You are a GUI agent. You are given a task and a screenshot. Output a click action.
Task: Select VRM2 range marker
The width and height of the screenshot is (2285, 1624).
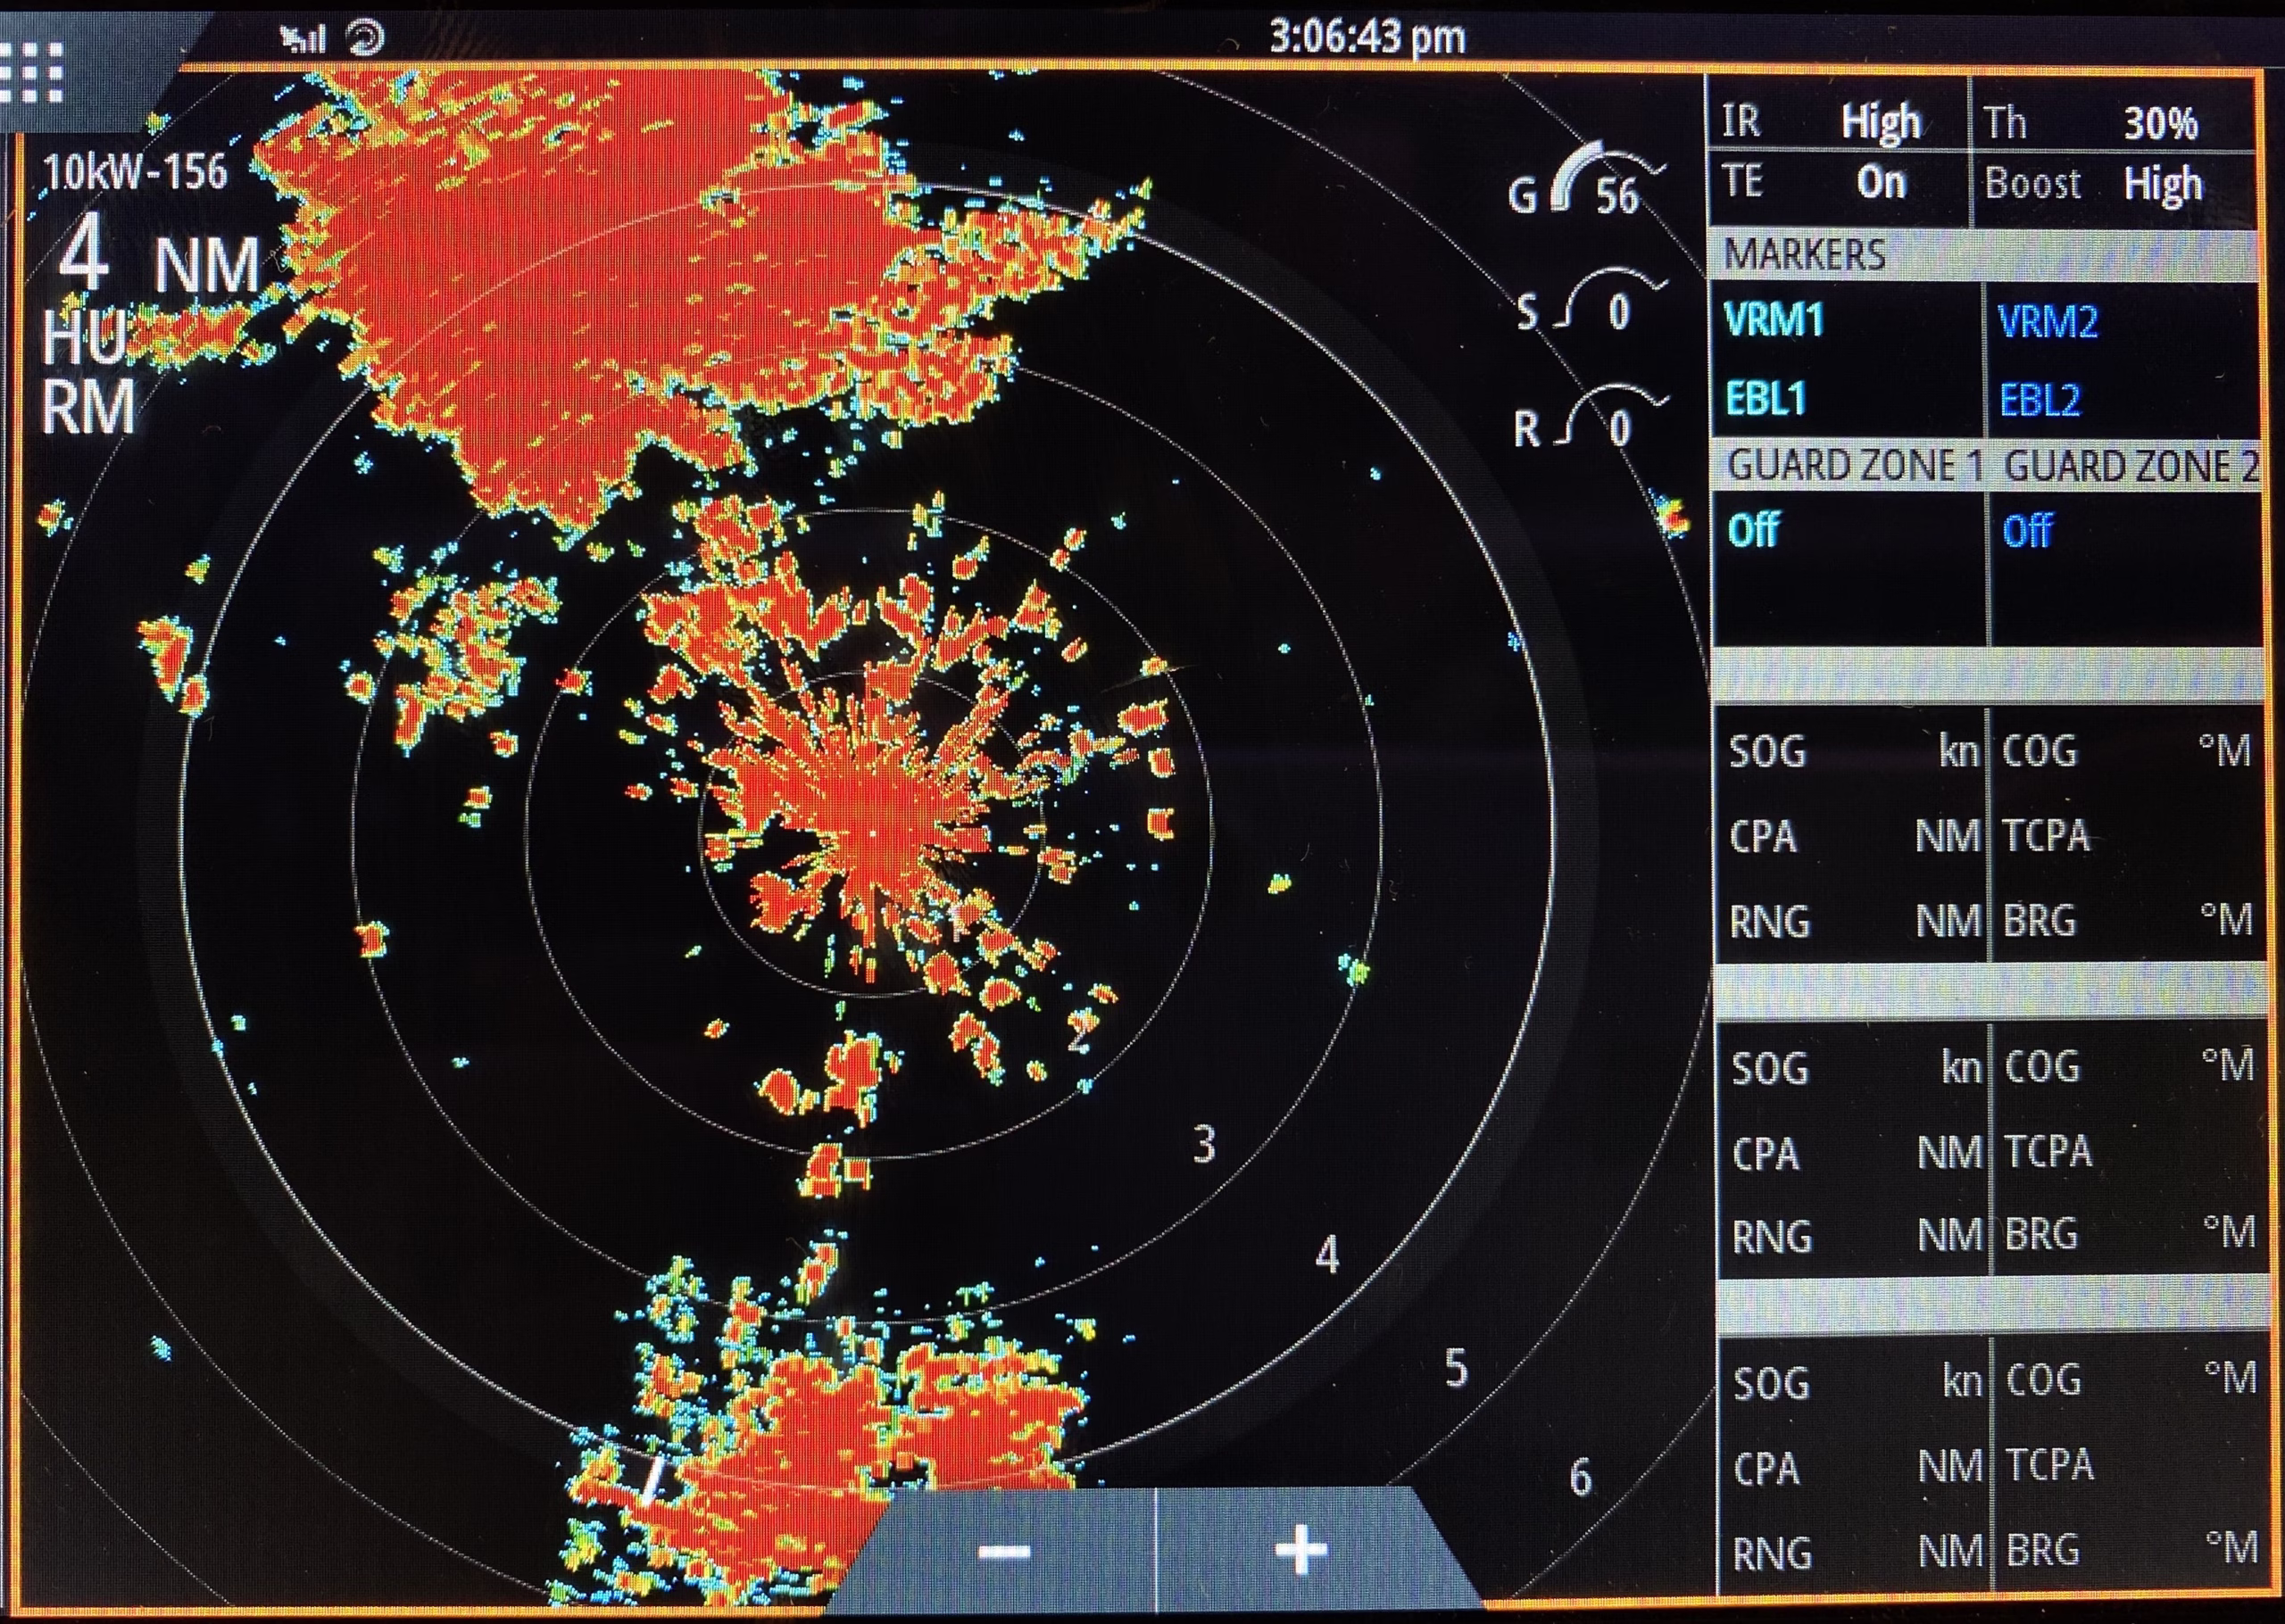[2047, 322]
